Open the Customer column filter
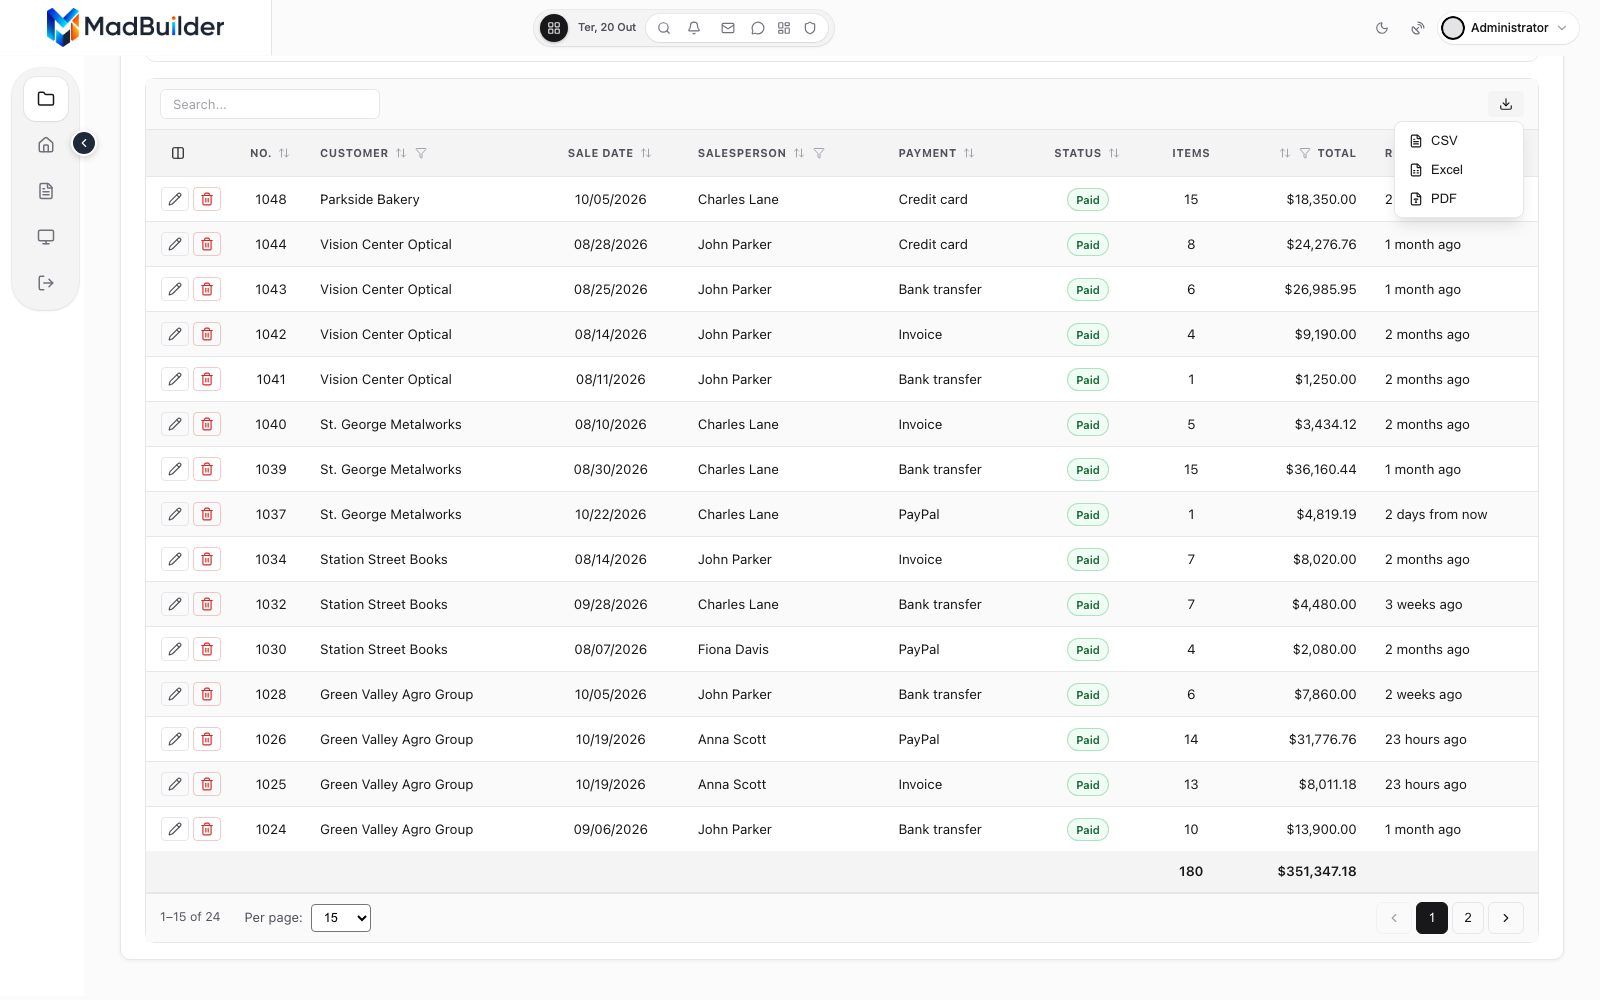The width and height of the screenshot is (1600, 1000). pos(421,153)
